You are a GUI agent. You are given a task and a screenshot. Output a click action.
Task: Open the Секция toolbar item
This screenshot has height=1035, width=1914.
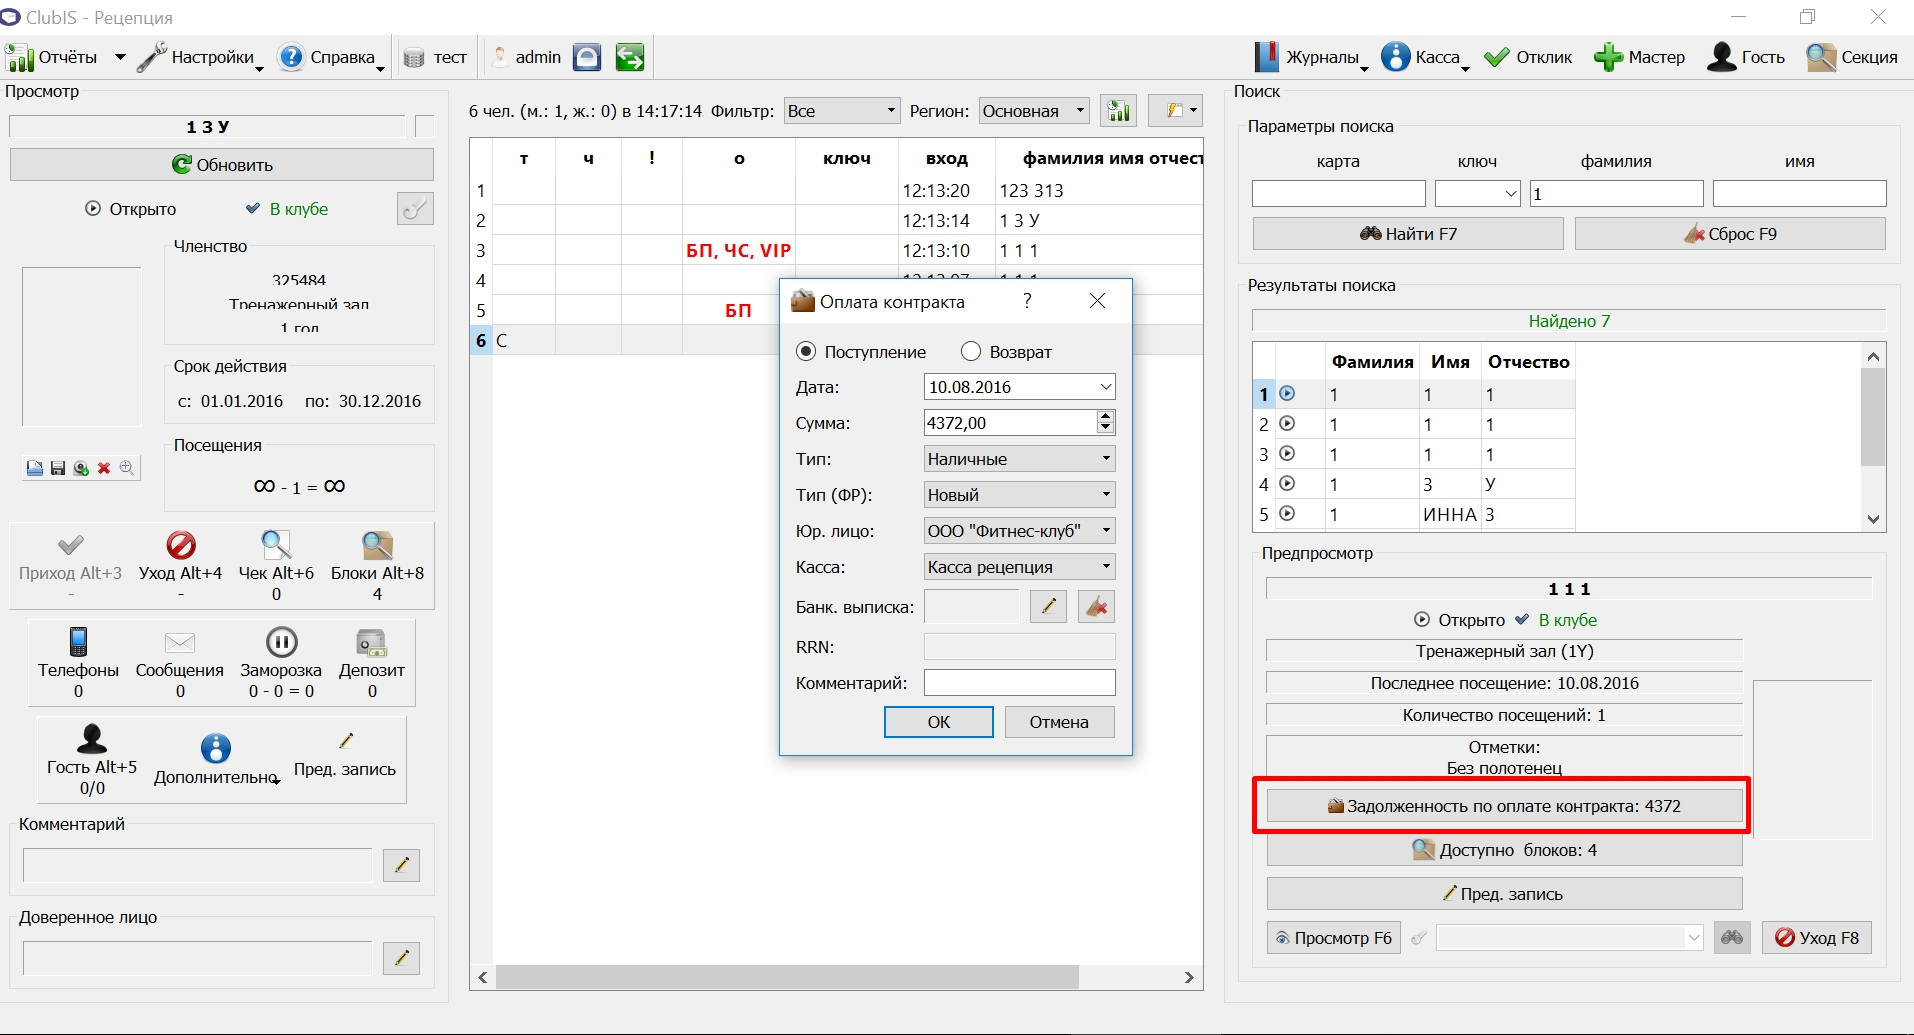pos(1852,57)
